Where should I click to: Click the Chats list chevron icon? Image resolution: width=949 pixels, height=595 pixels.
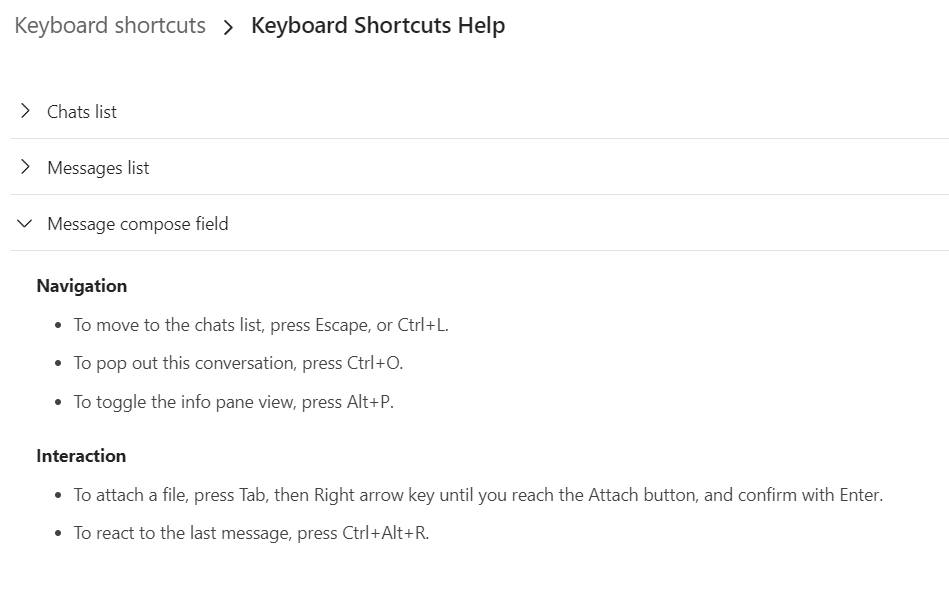(x=25, y=111)
